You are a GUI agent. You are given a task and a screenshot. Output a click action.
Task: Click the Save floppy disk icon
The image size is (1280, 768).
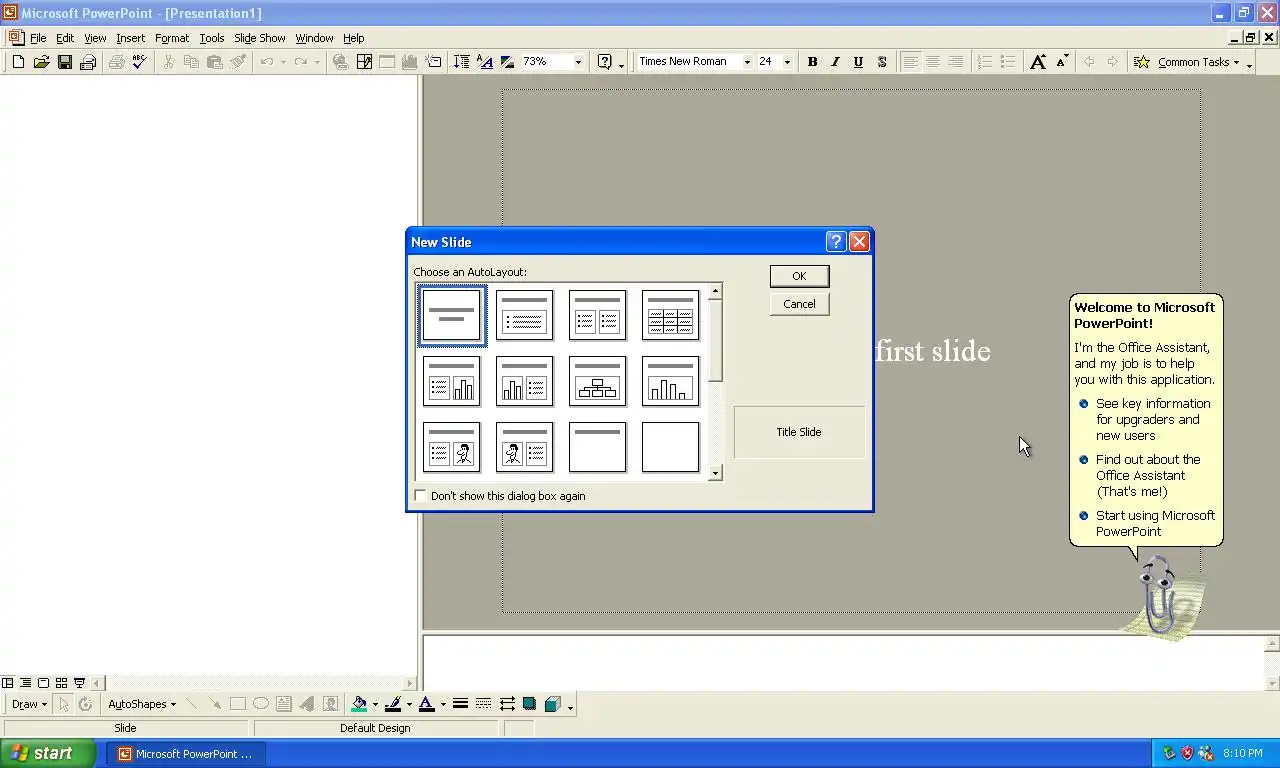64,62
